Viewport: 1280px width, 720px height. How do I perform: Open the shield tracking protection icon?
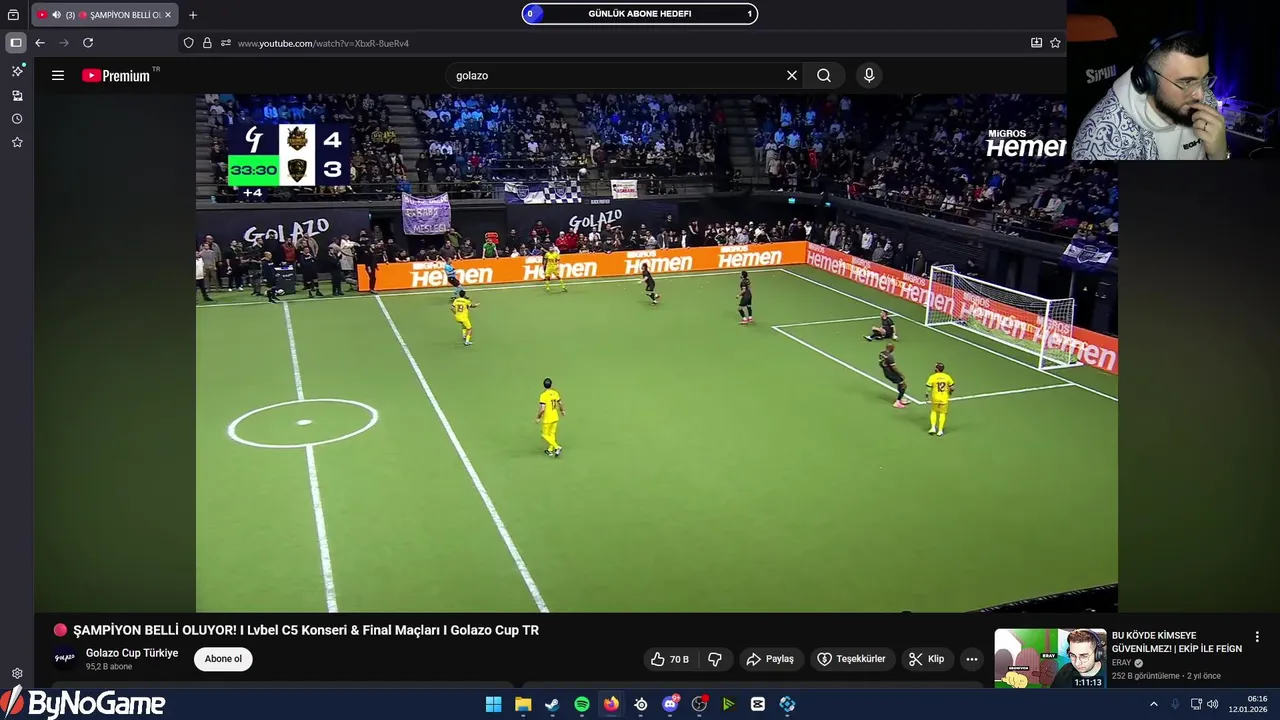(189, 43)
